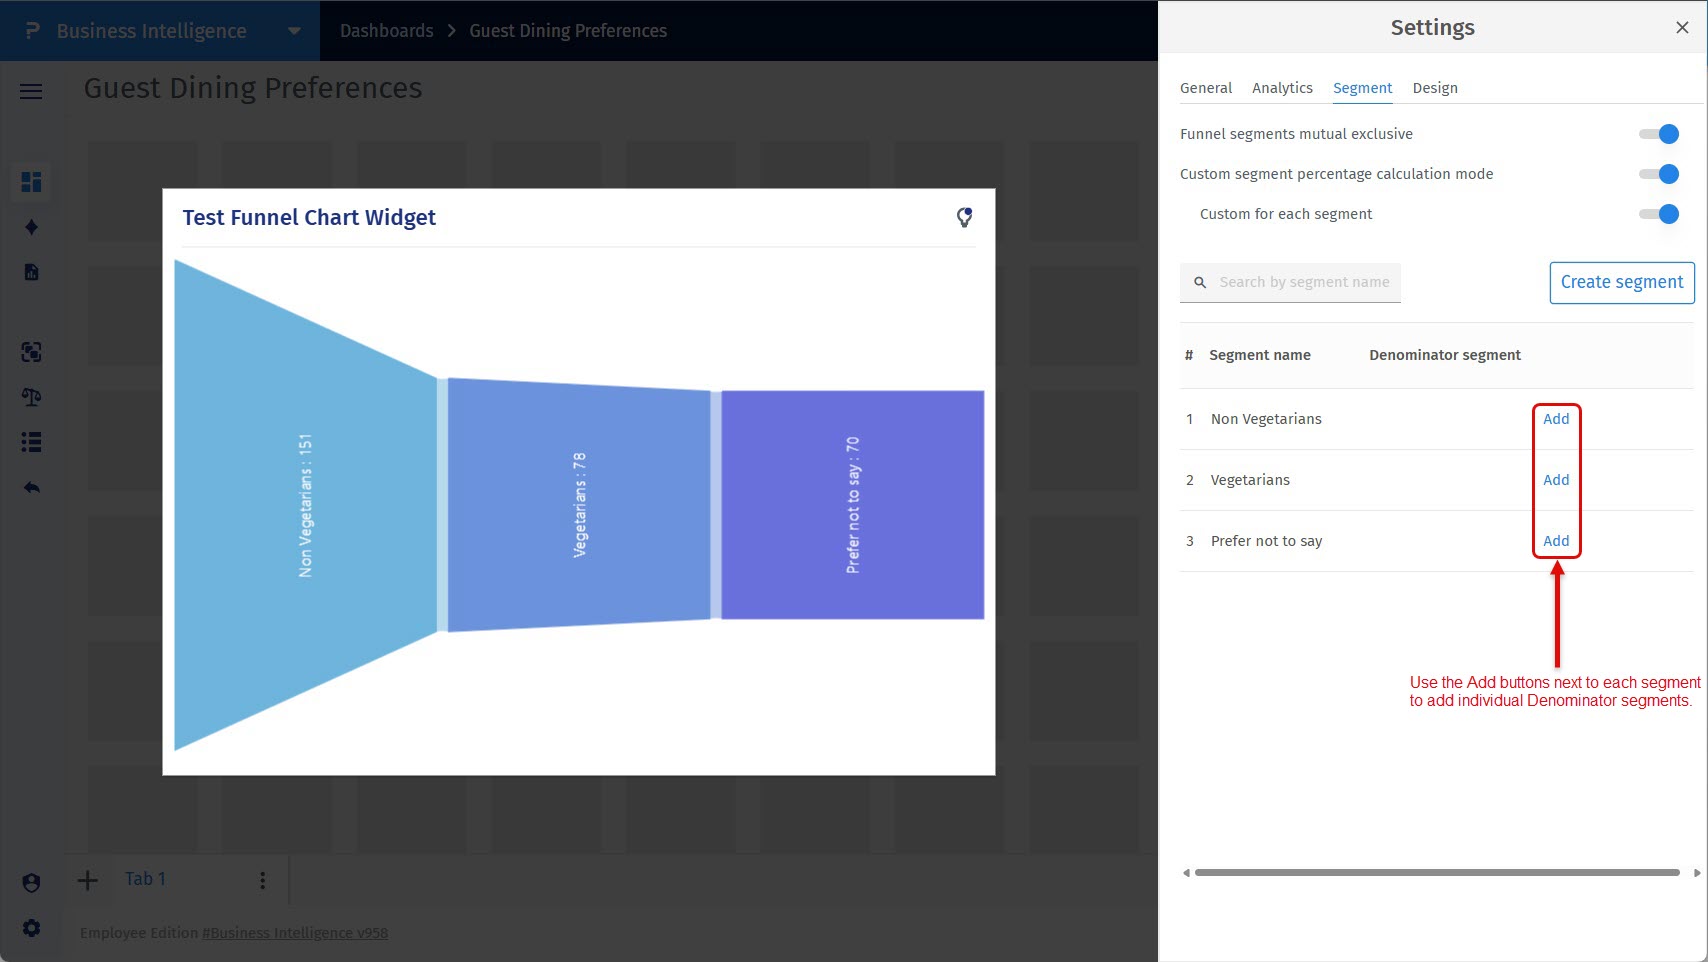Click Create segment button

click(1620, 282)
